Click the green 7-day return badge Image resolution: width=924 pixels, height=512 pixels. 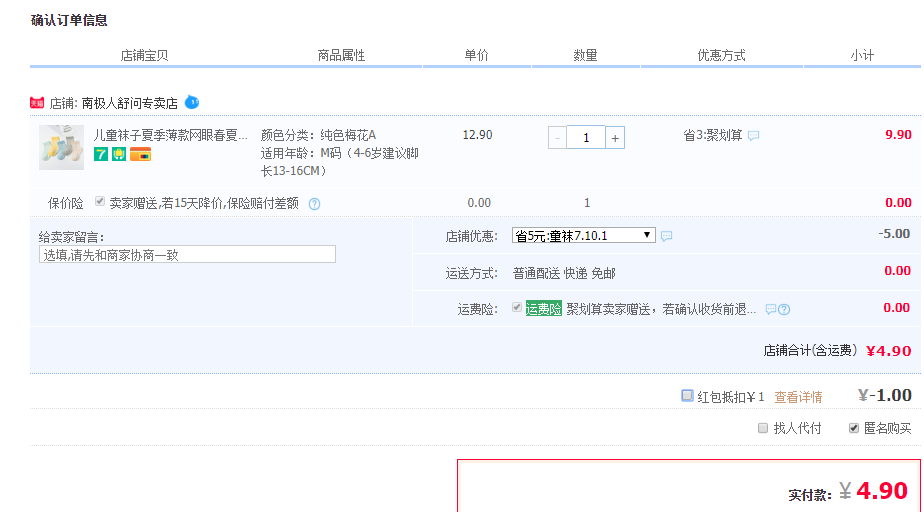tap(101, 154)
